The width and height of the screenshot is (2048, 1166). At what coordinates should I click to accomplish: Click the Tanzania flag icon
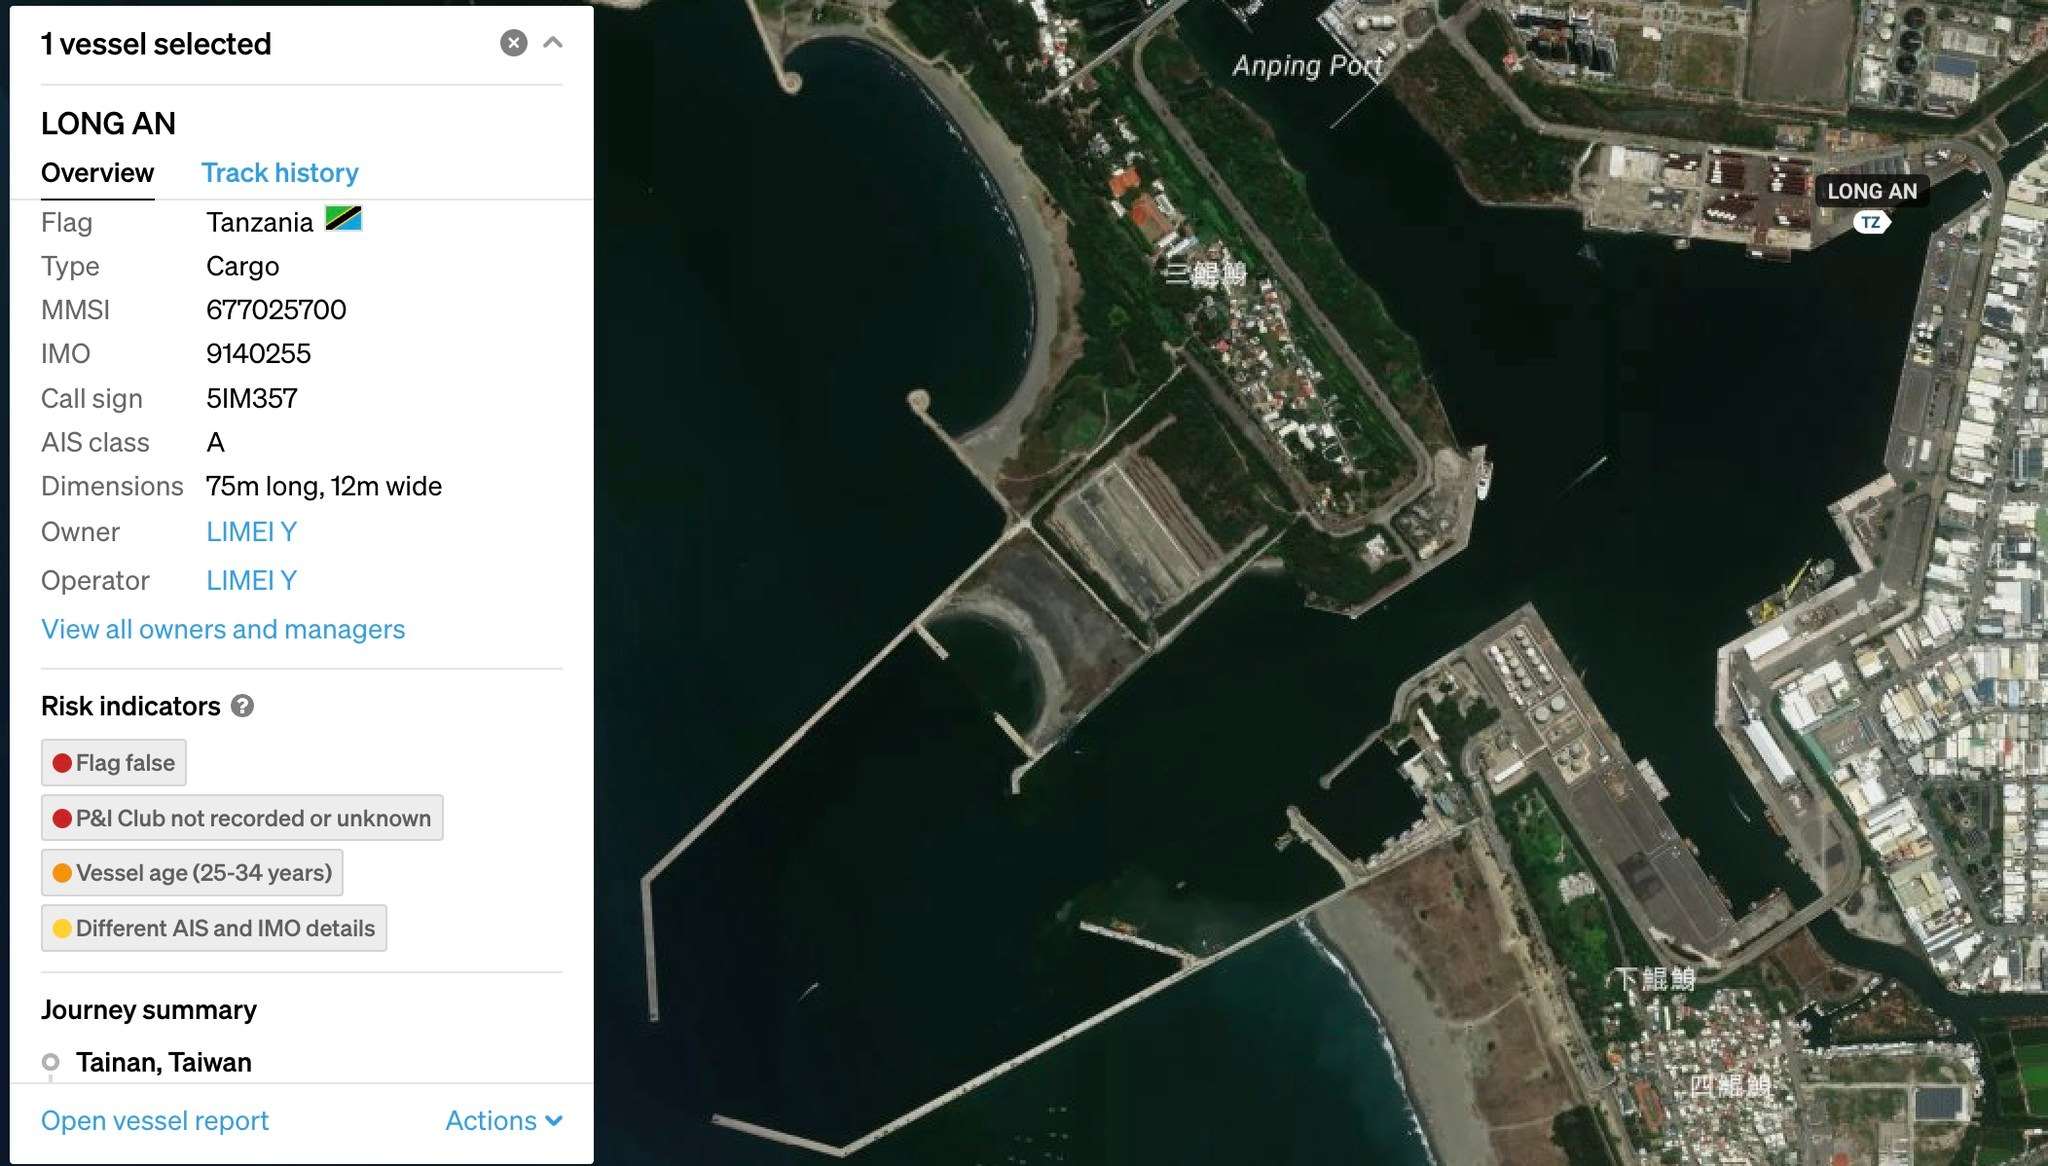pyautogui.click(x=343, y=219)
